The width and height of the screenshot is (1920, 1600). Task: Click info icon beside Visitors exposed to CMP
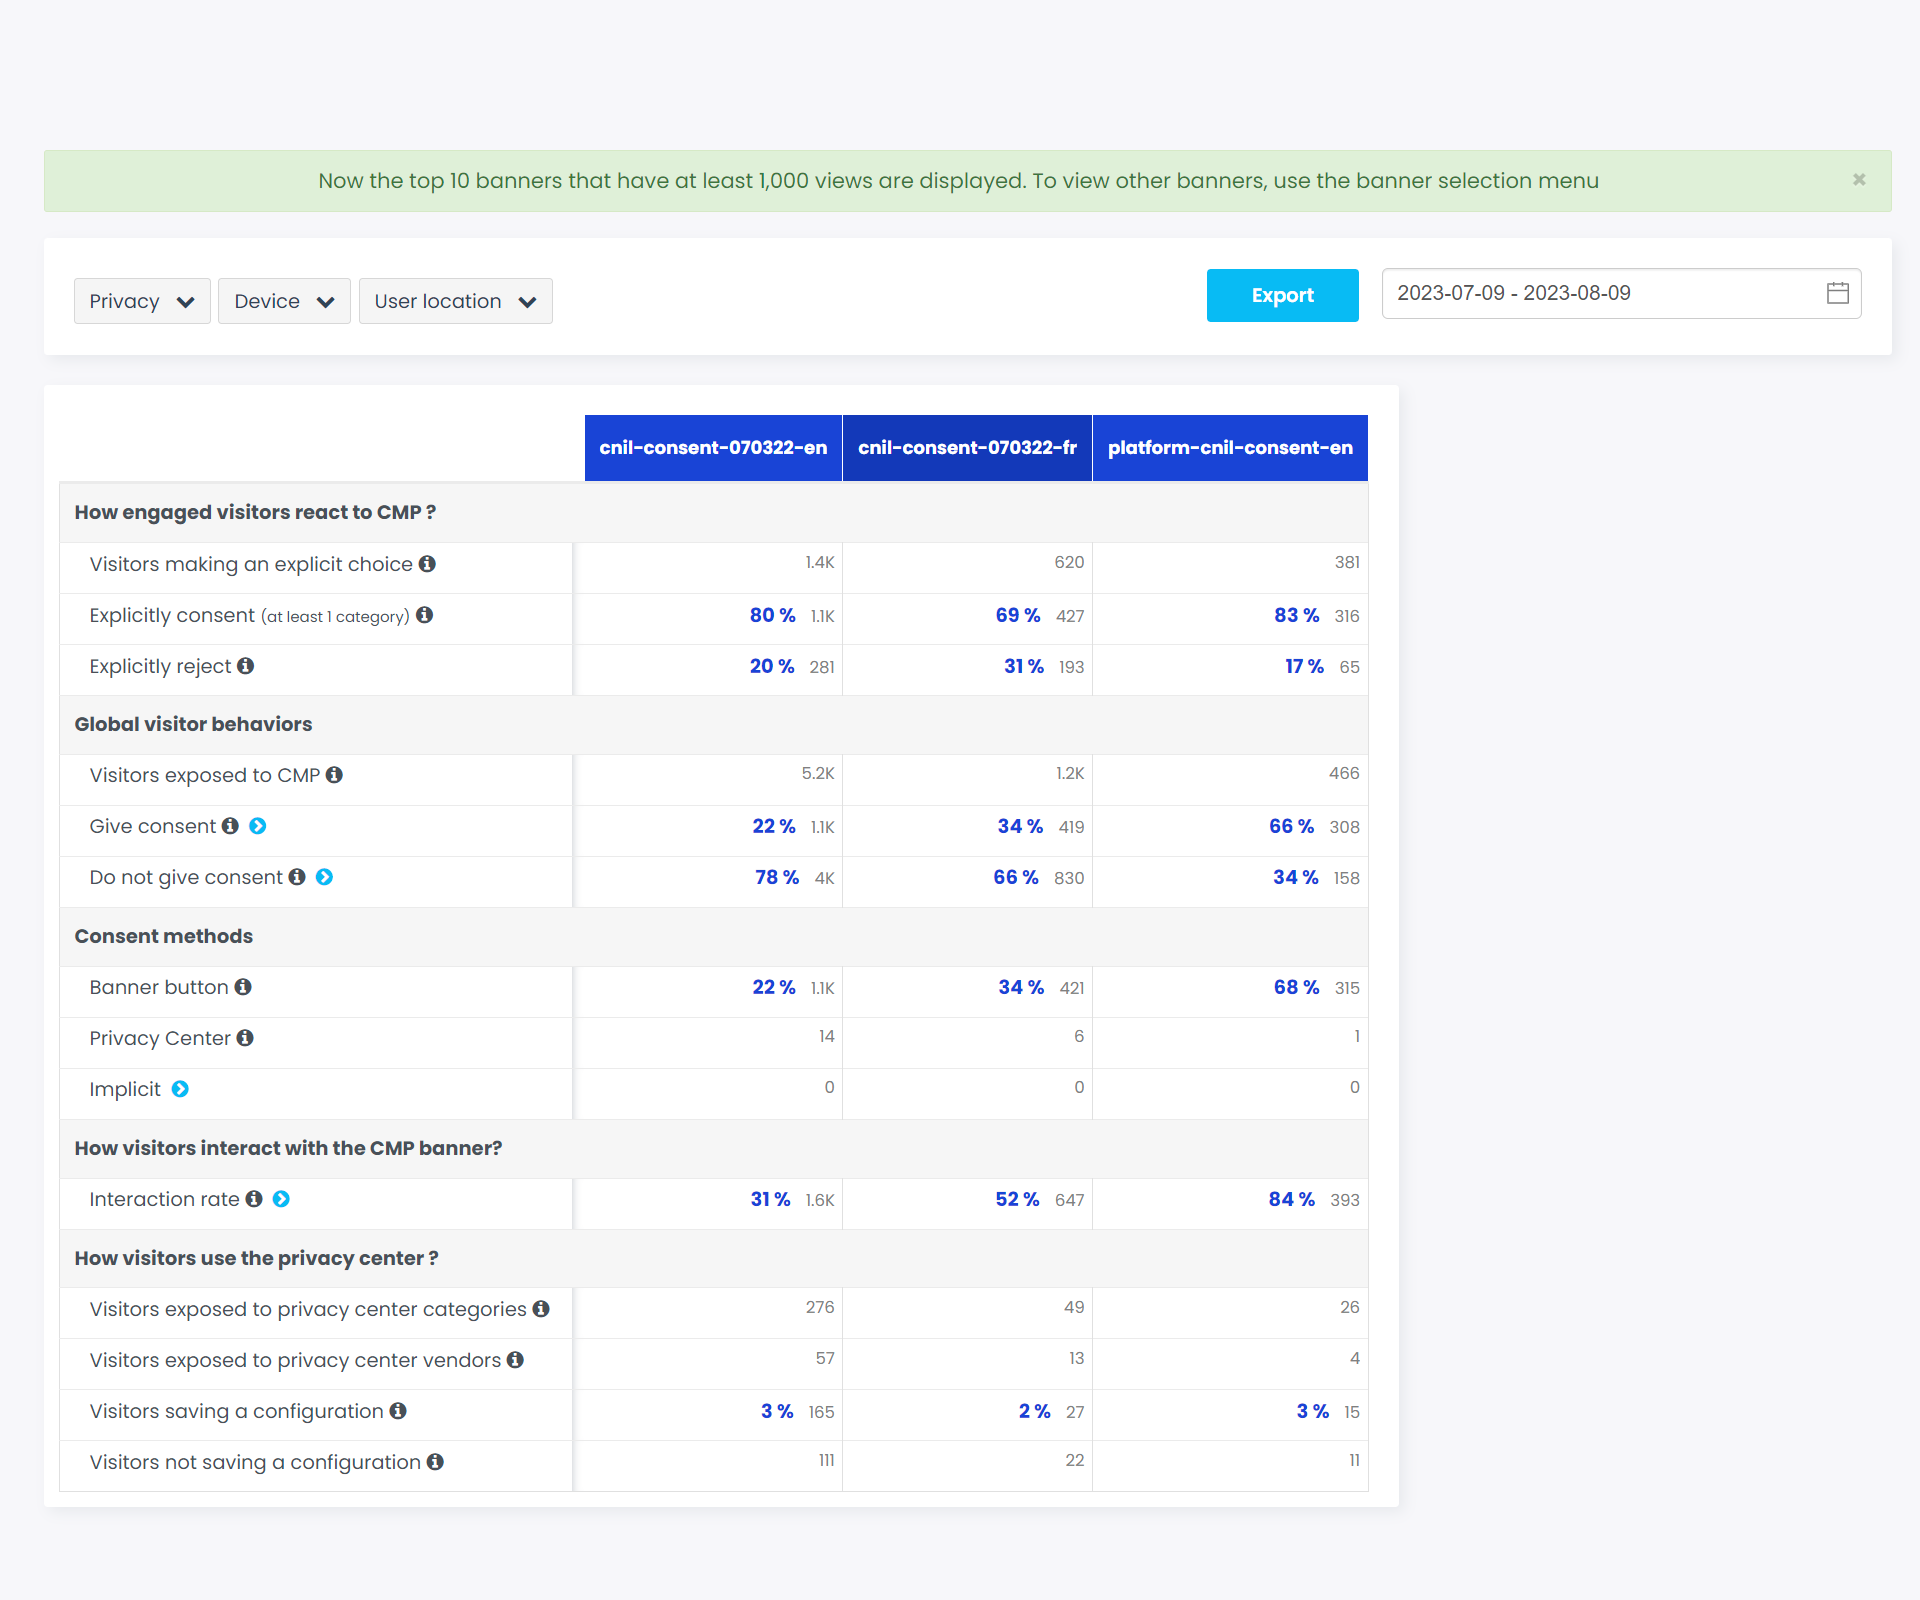click(x=334, y=775)
